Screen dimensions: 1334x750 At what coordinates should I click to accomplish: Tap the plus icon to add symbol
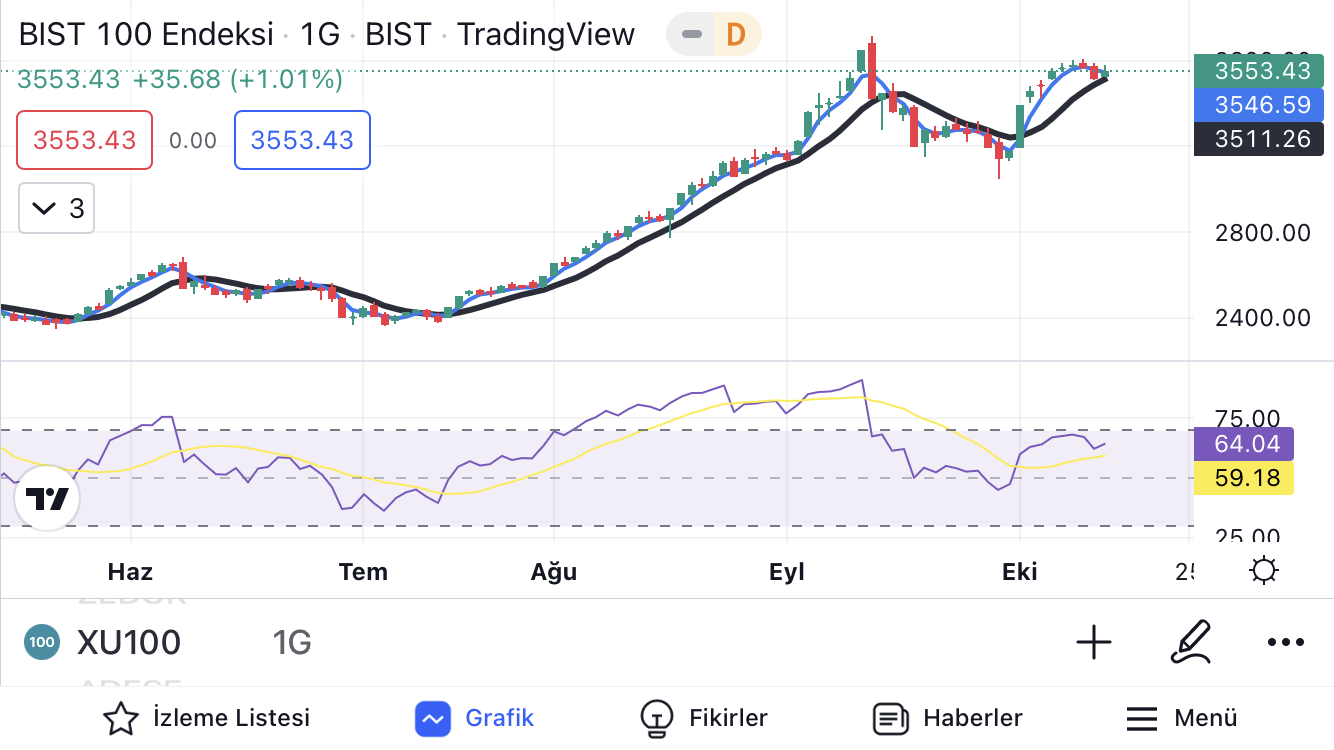1094,642
